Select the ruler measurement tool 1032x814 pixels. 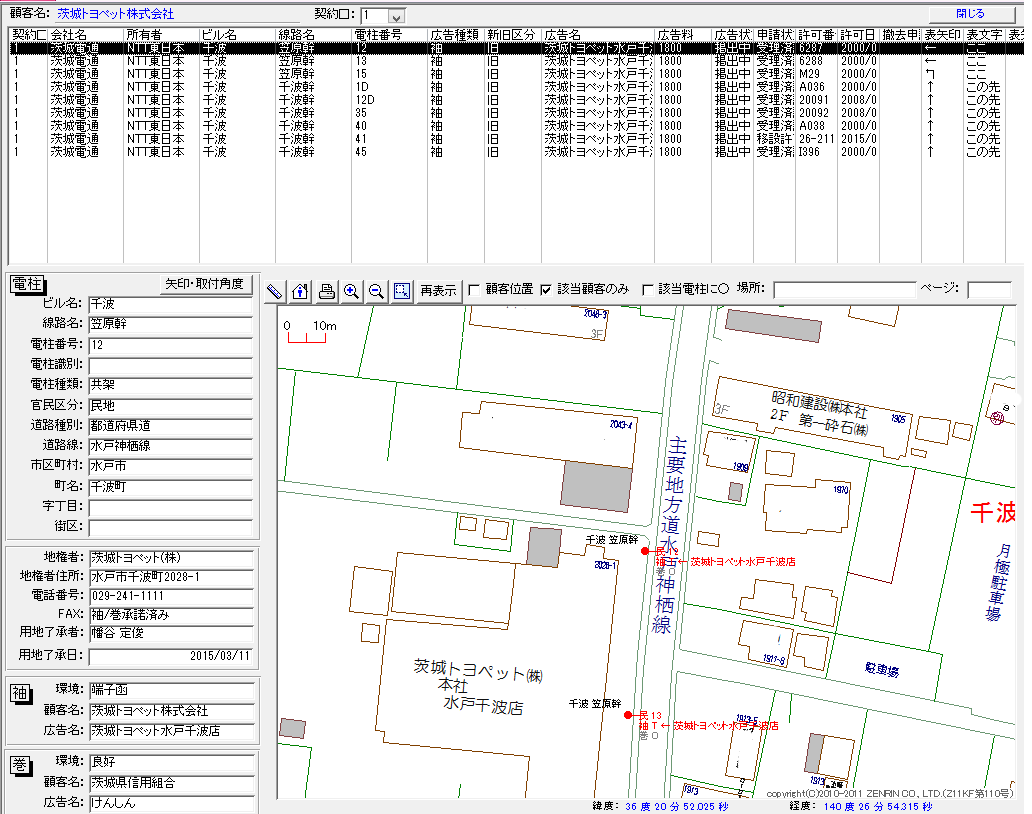pyautogui.click(x=274, y=291)
